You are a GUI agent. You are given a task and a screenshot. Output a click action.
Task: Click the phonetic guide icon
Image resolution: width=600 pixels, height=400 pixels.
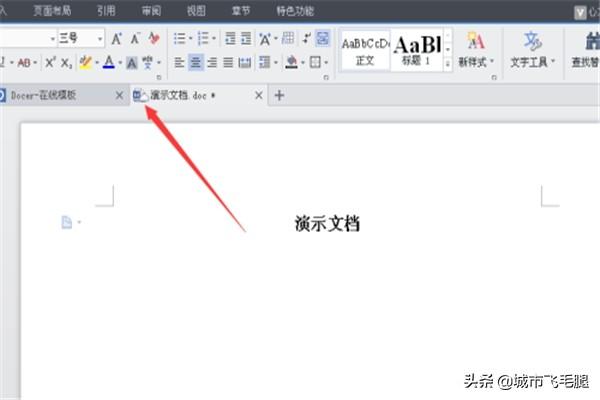click(x=148, y=62)
